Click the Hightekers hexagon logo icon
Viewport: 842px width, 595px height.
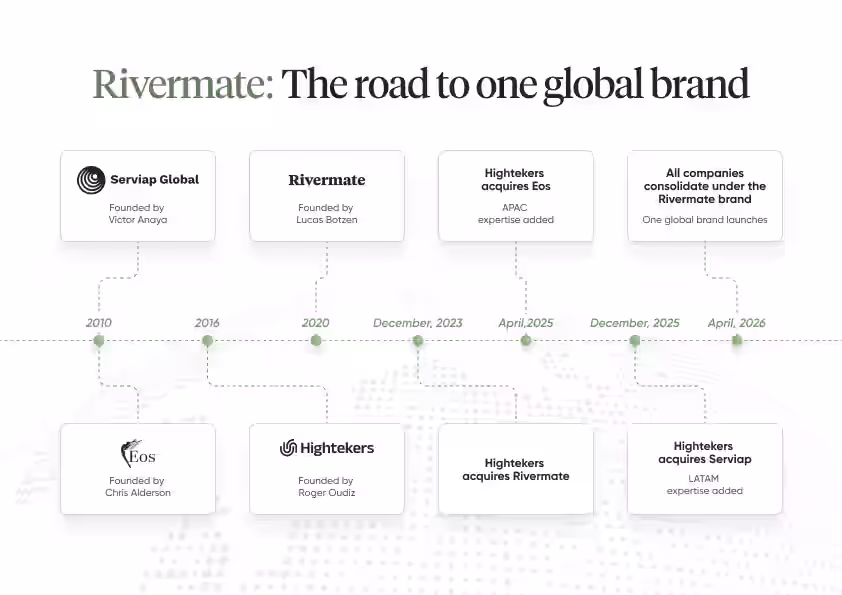[x=288, y=447]
